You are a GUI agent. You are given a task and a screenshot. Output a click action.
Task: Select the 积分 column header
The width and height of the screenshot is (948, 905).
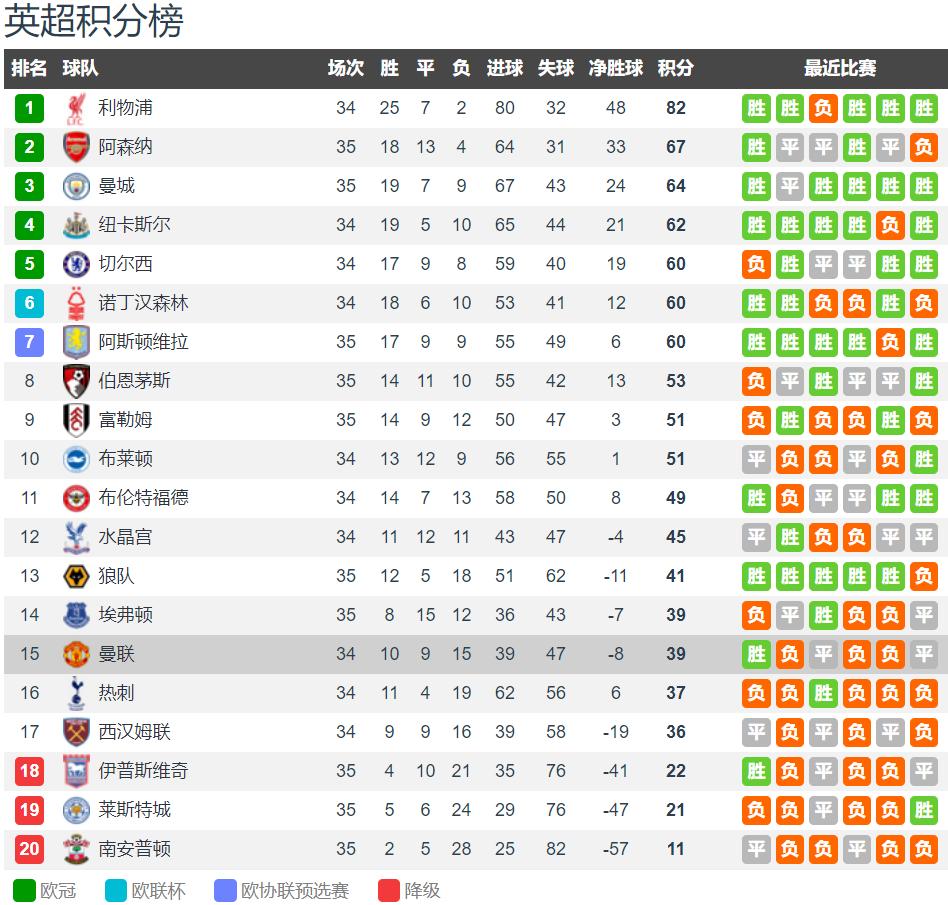tap(675, 68)
